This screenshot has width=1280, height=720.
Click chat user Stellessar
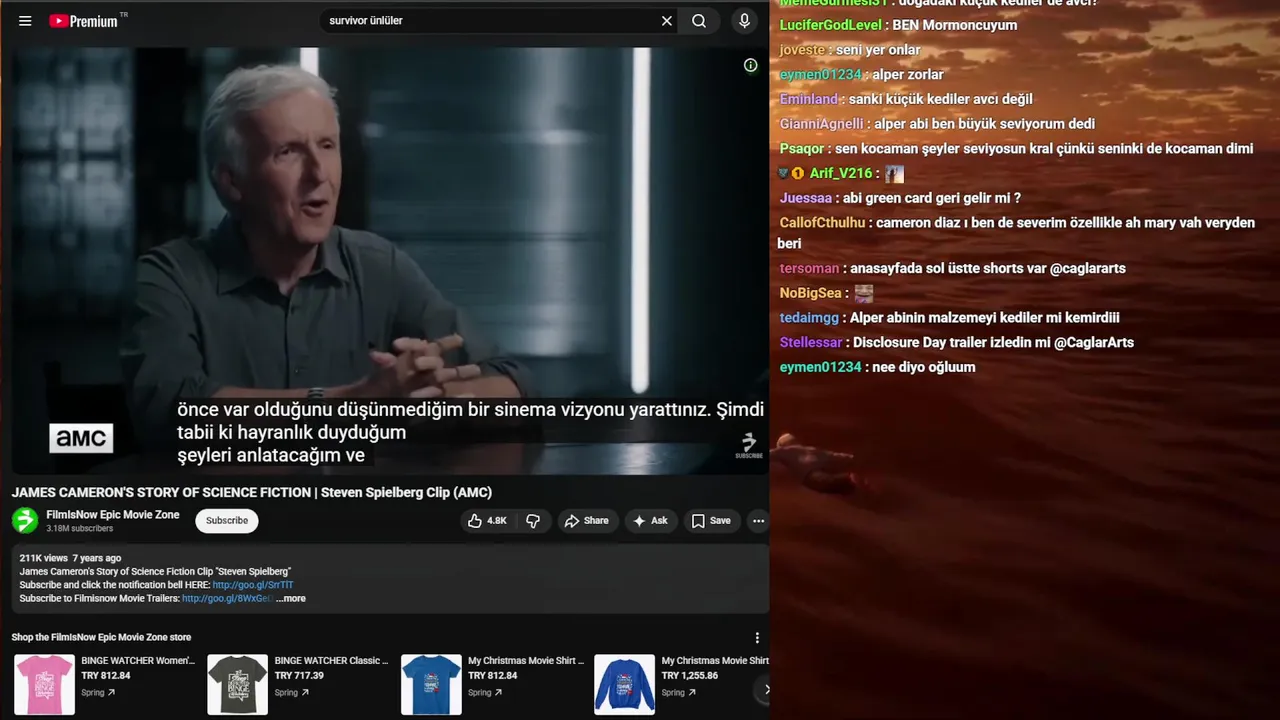811,343
